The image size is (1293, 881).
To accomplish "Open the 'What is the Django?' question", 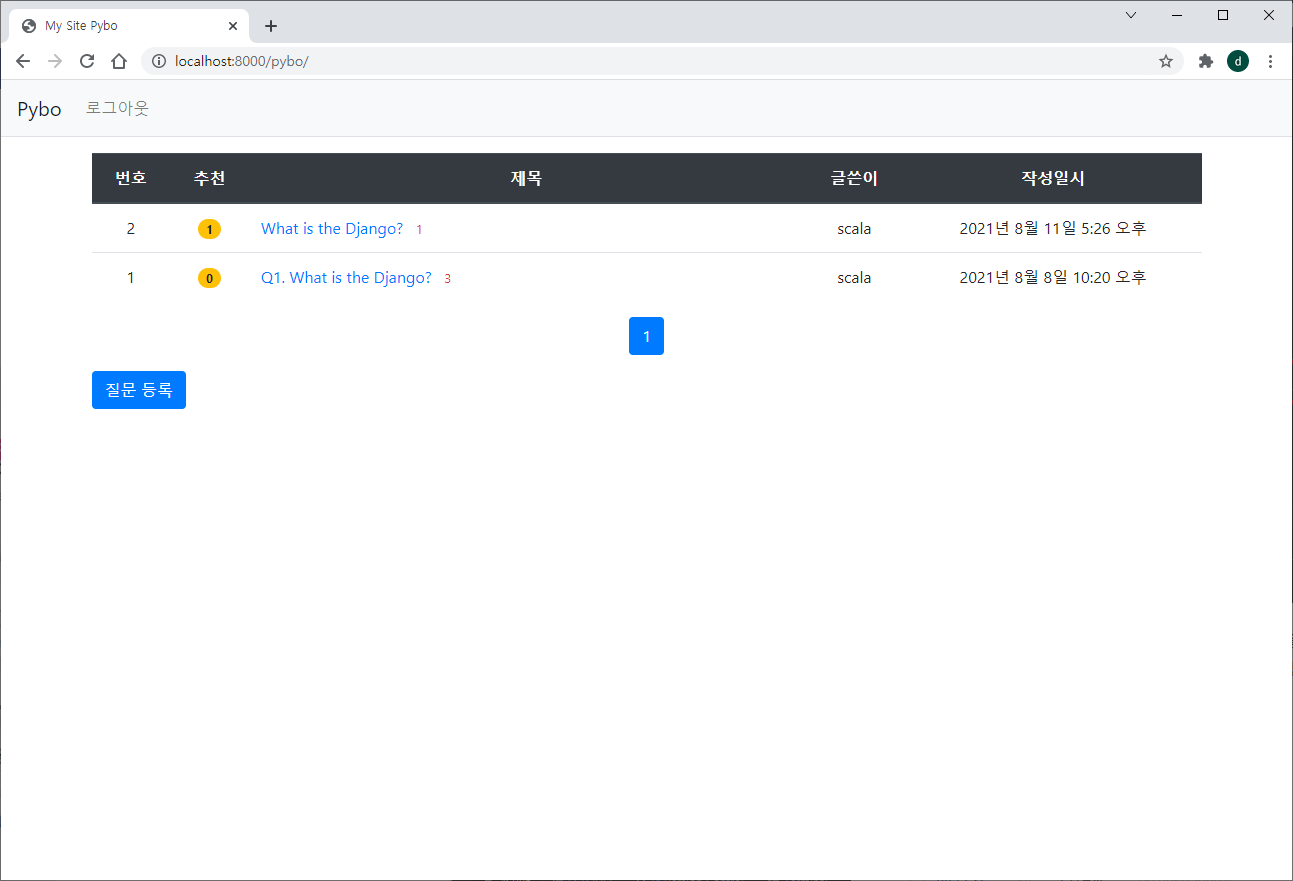I will click(332, 228).
